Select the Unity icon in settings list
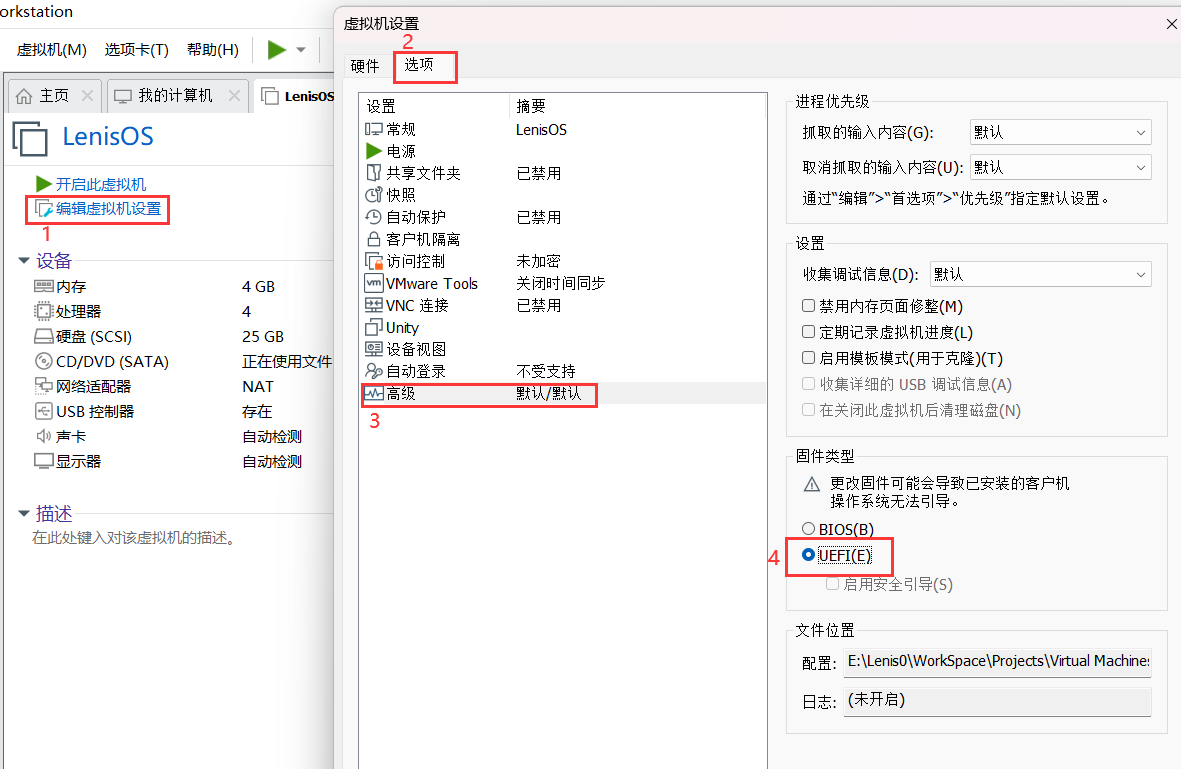Screen dimensions: 1181x769 click(374, 328)
